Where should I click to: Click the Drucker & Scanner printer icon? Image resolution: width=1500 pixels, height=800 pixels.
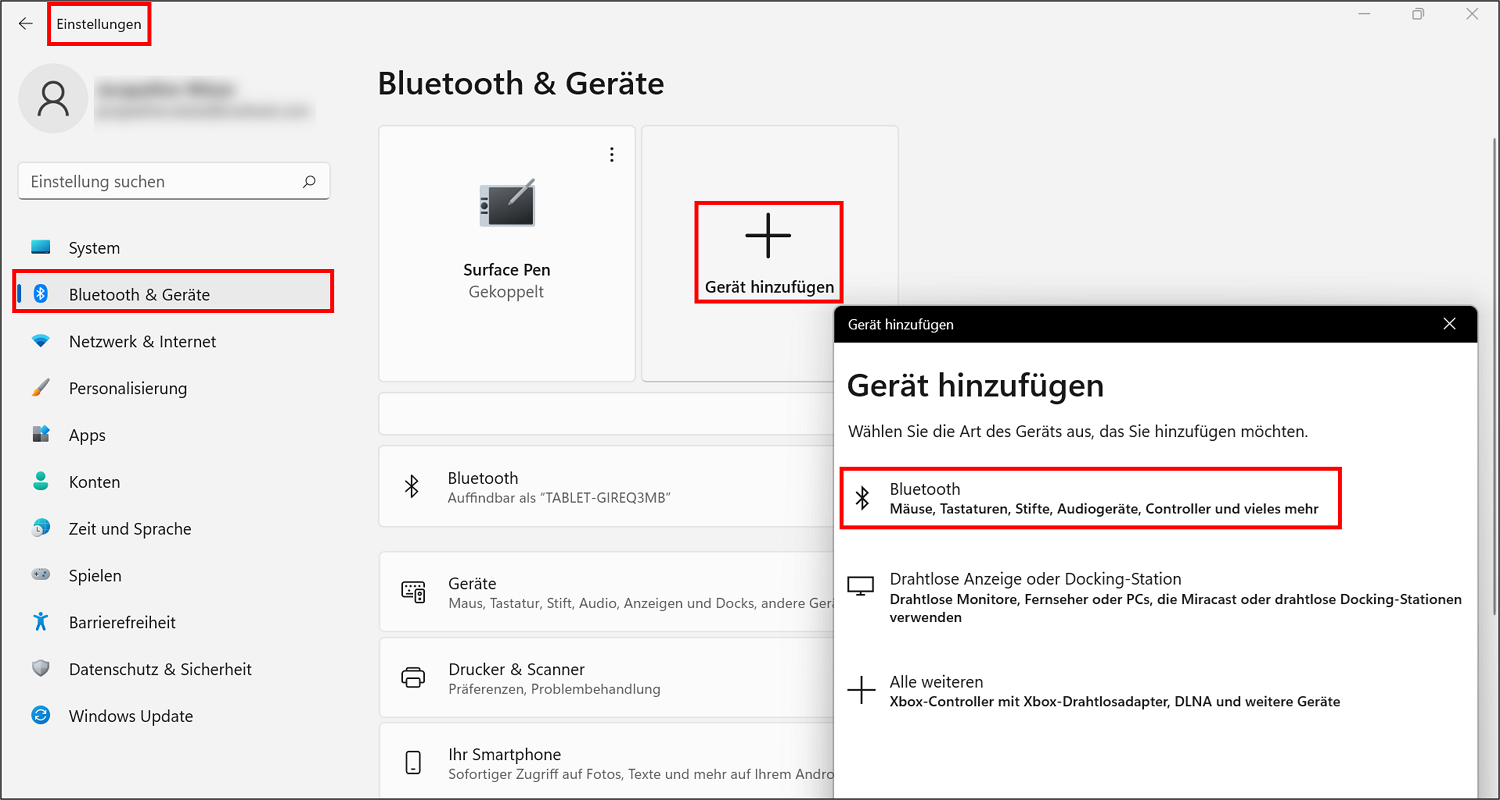413,678
